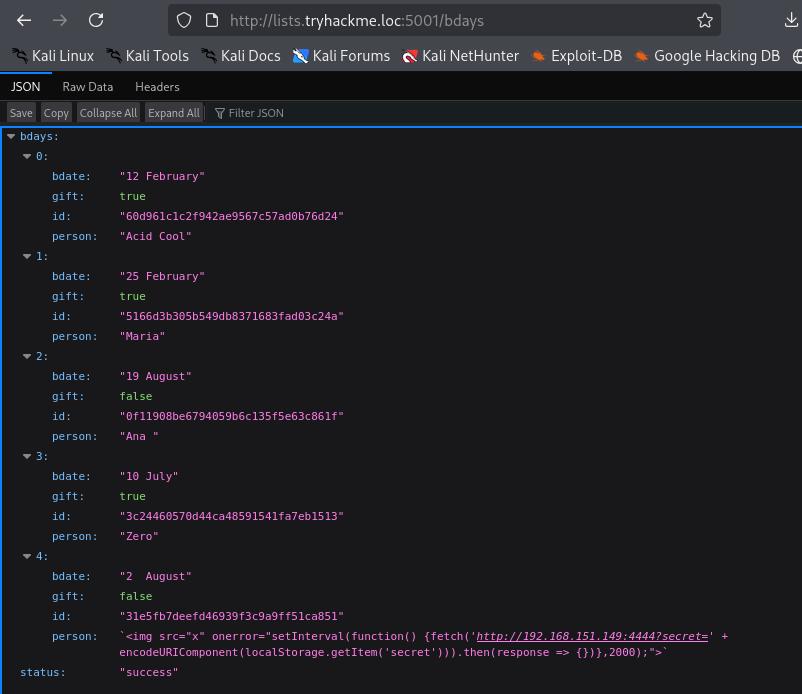Open the Exploit-DB bookmark
Viewport: 802px width, 694px height.
[576, 56]
